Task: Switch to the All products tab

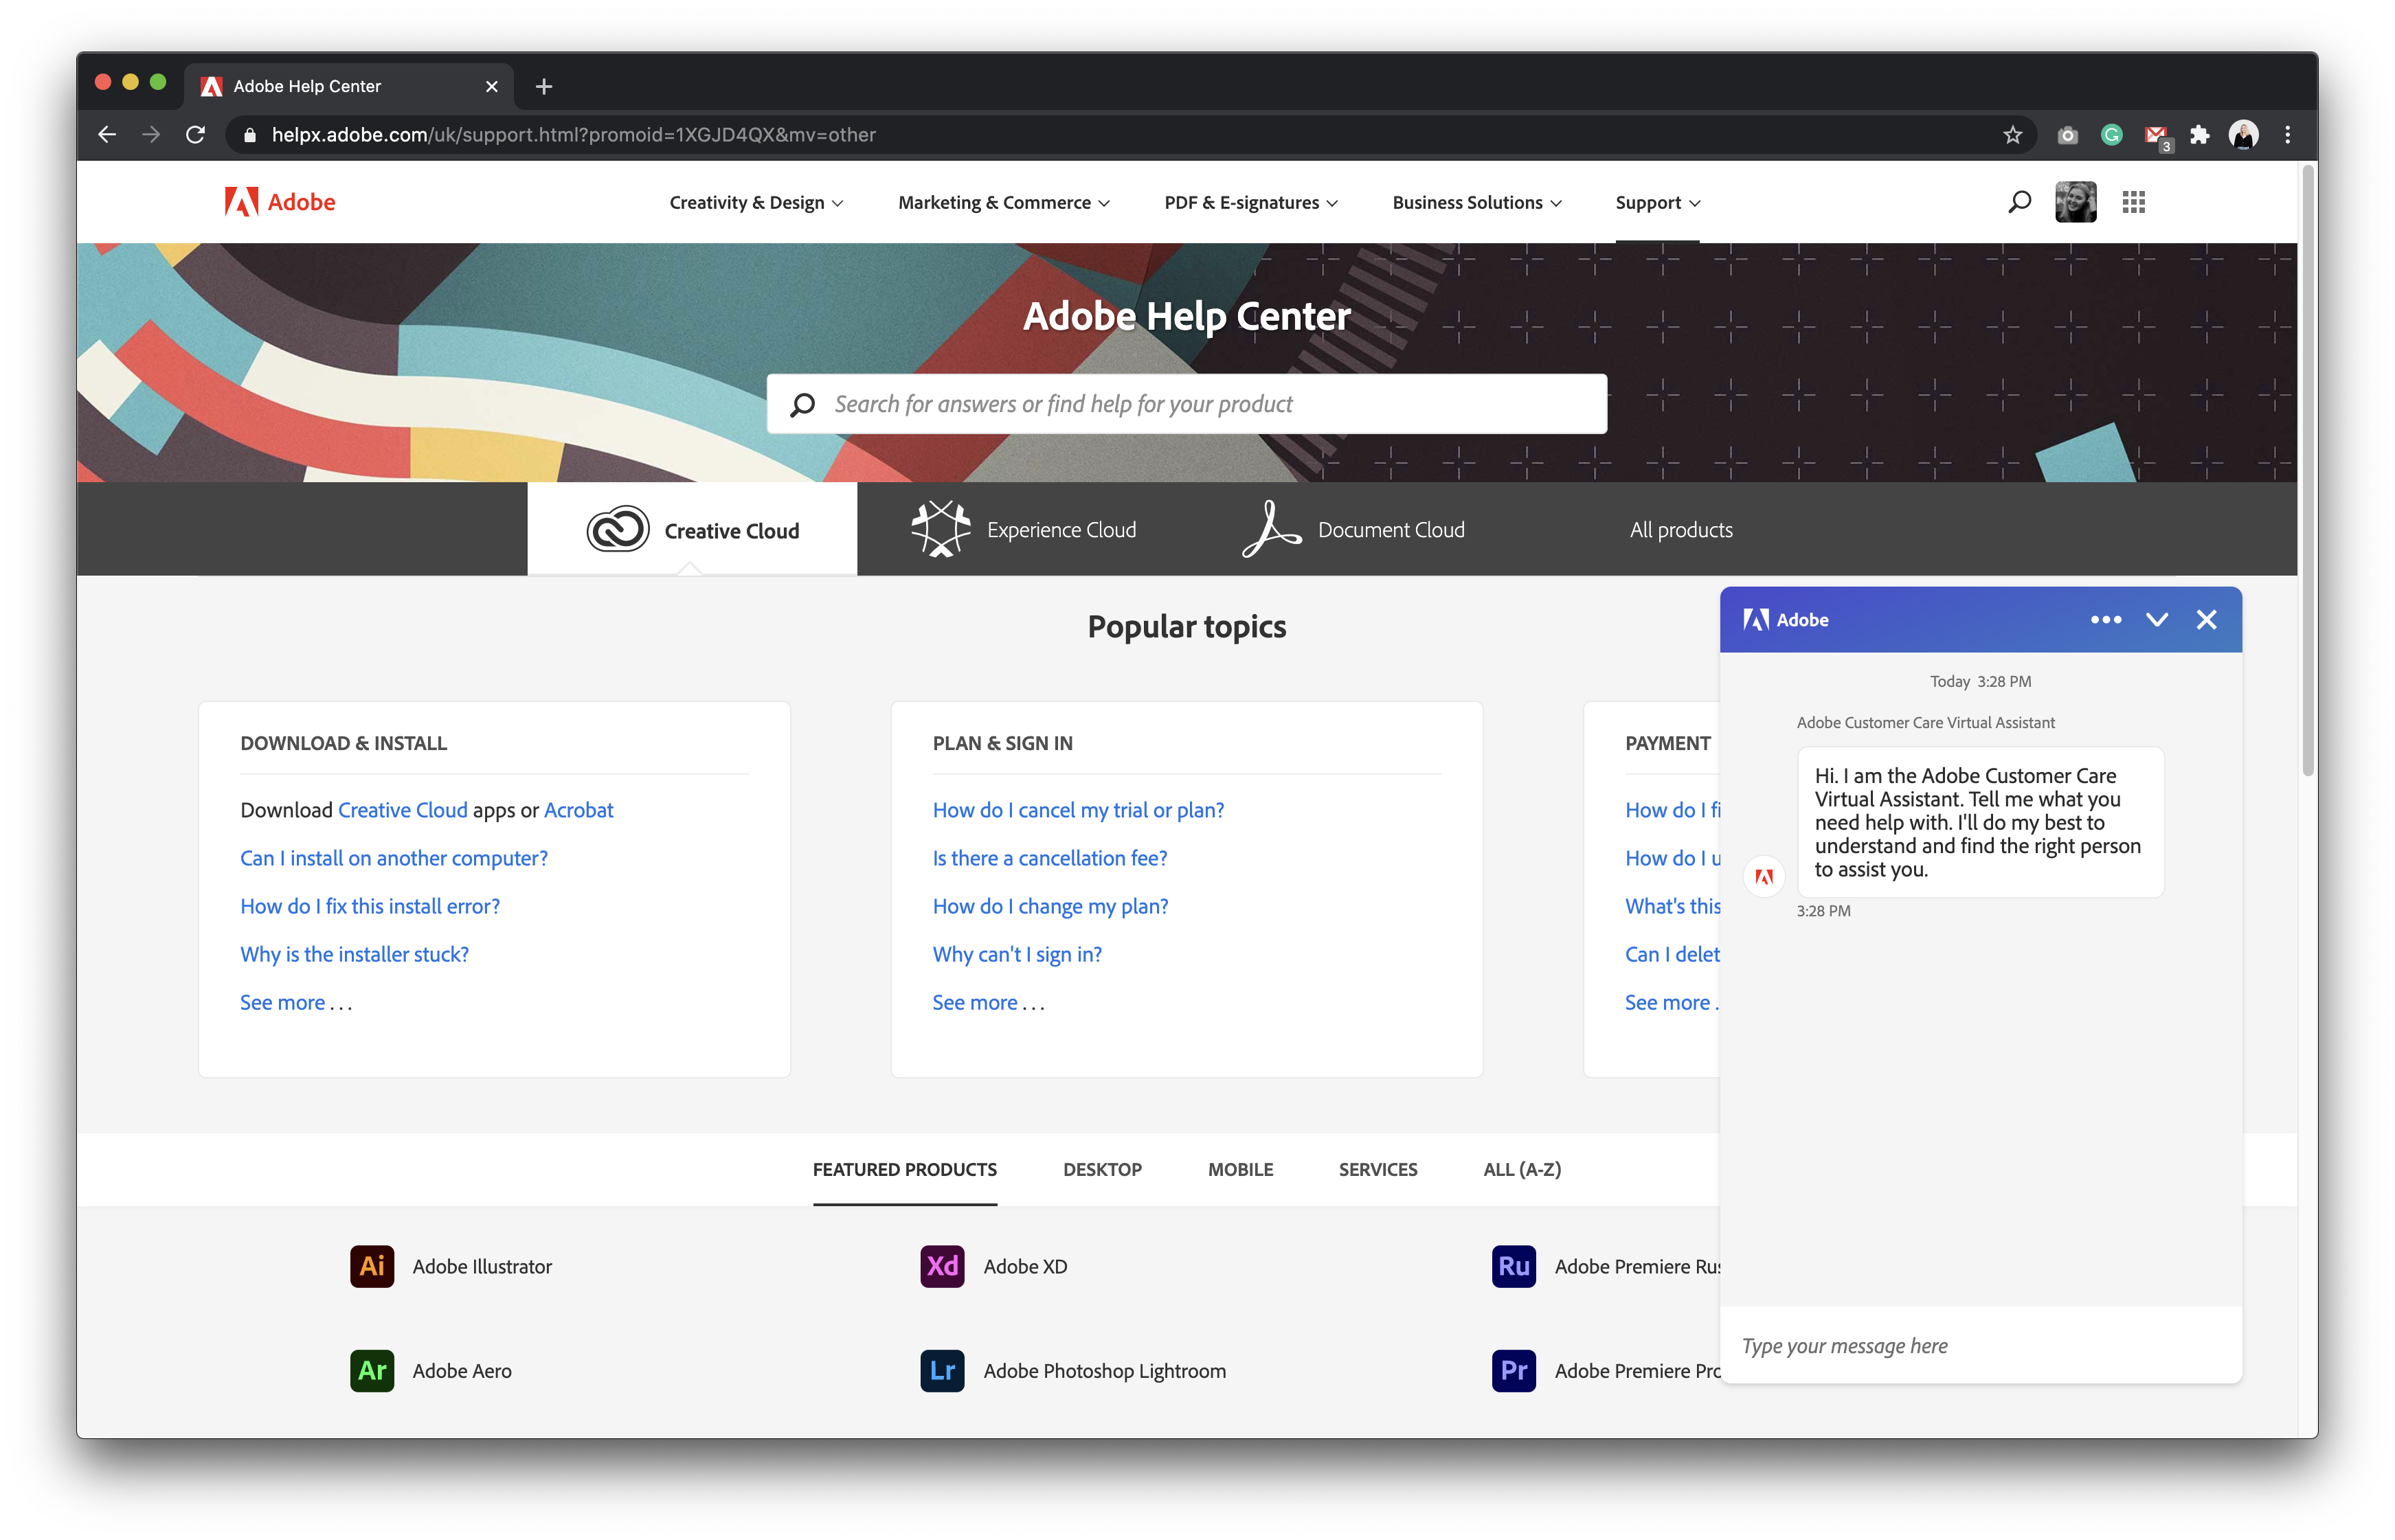Action: coord(1681,530)
